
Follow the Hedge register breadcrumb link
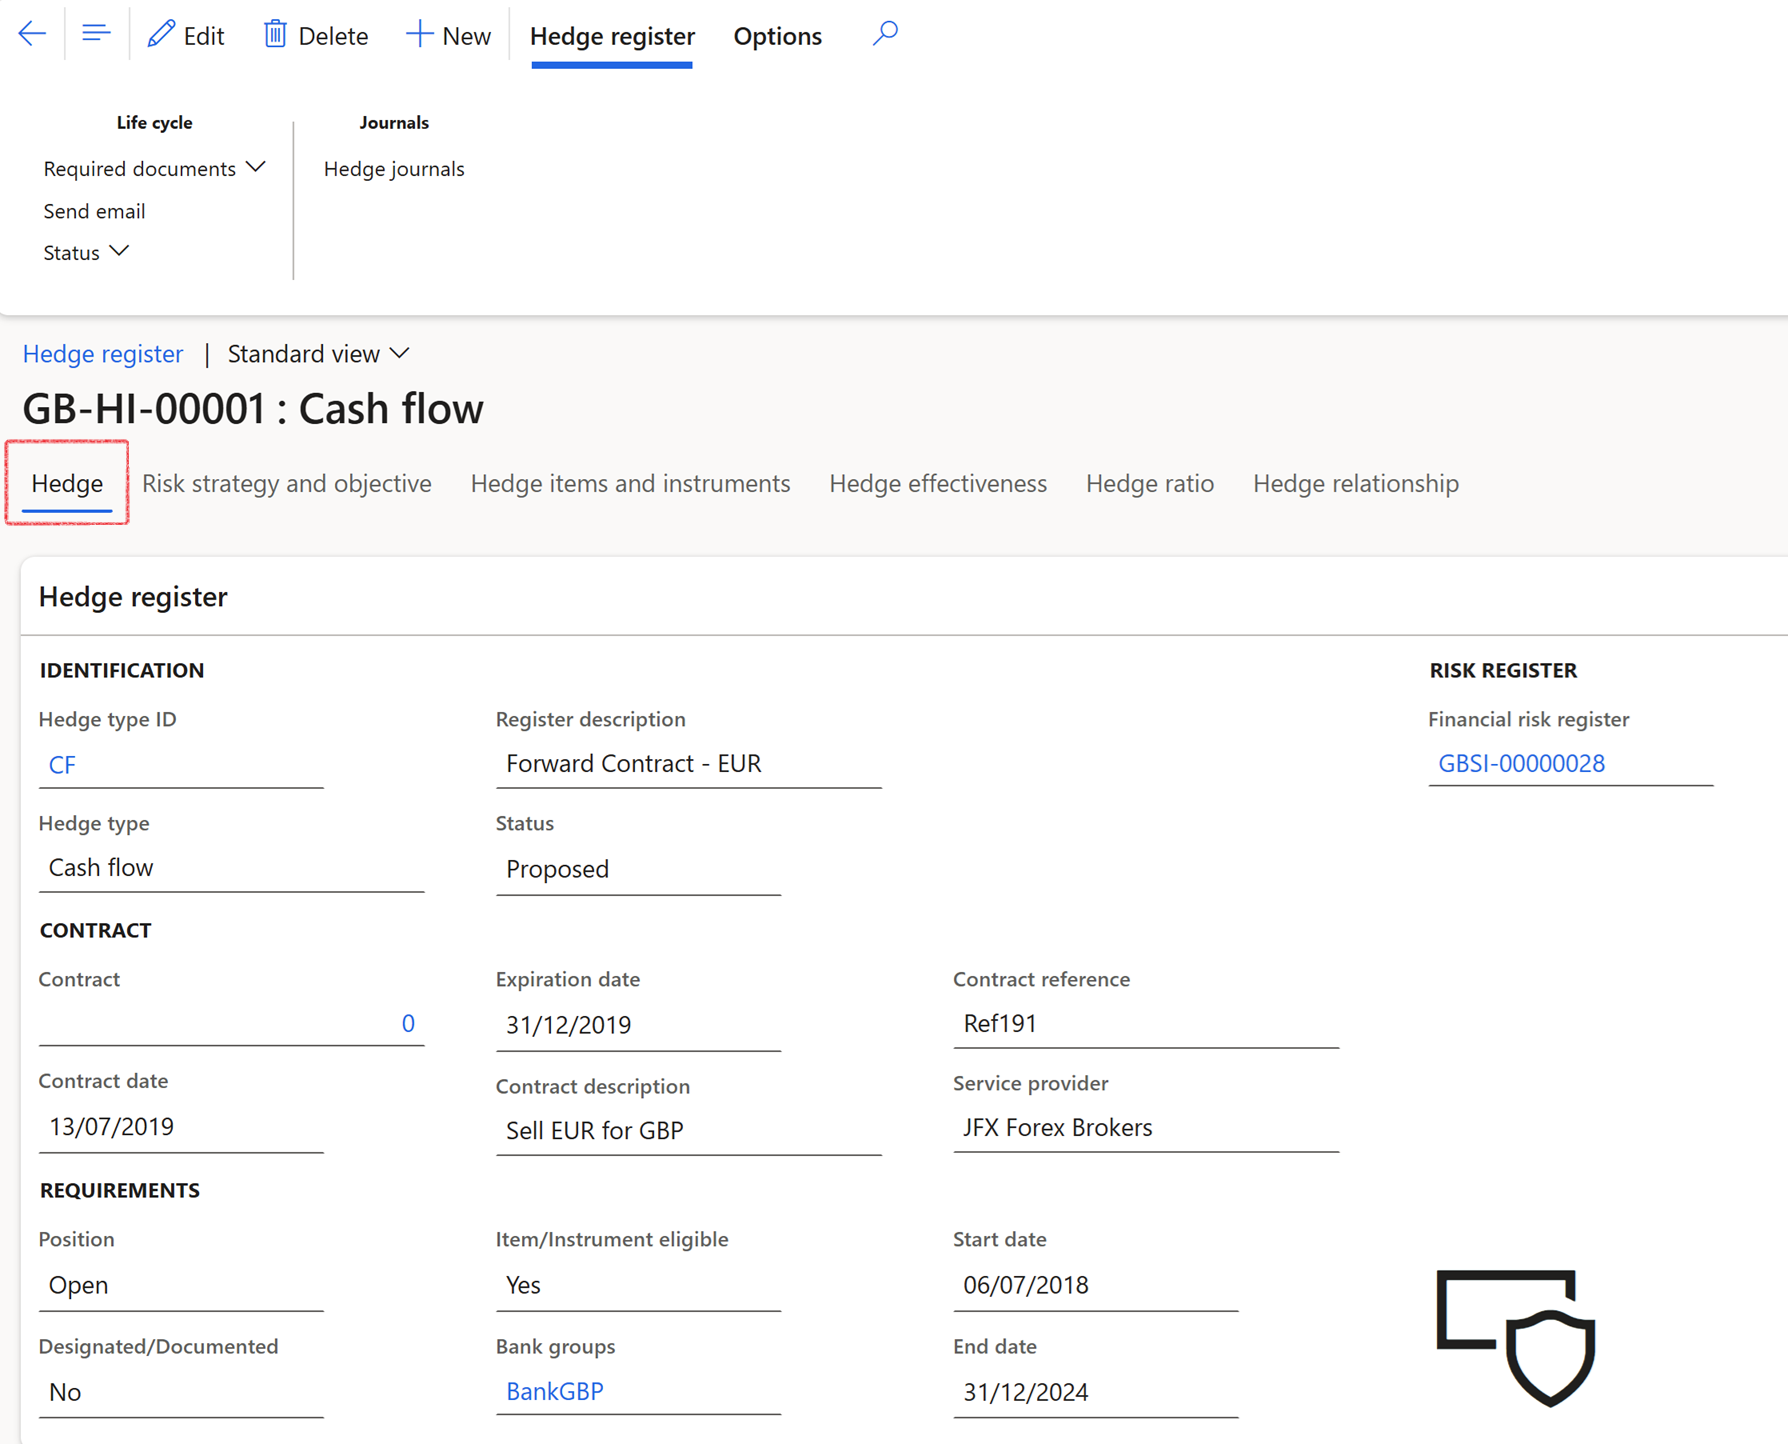click(103, 353)
